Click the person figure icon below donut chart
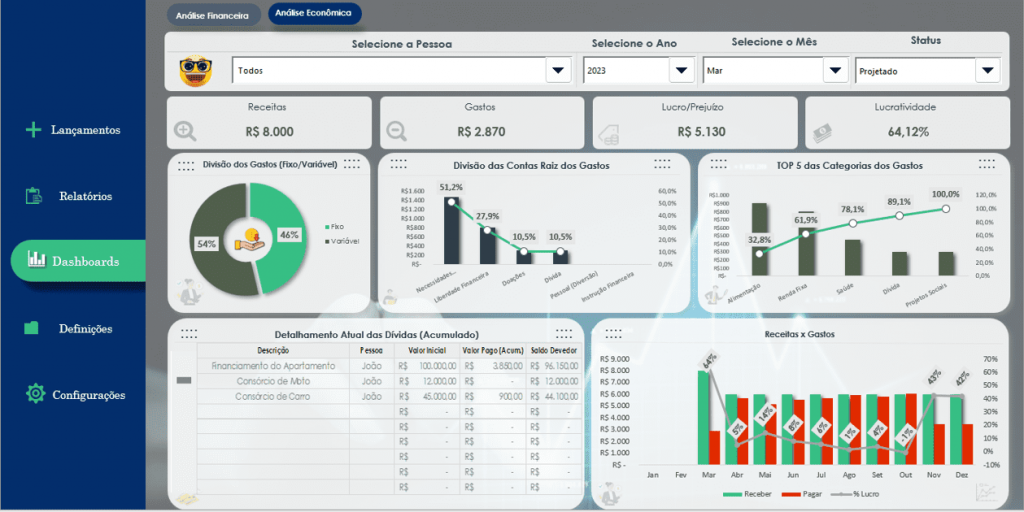 click(x=189, y=291)
